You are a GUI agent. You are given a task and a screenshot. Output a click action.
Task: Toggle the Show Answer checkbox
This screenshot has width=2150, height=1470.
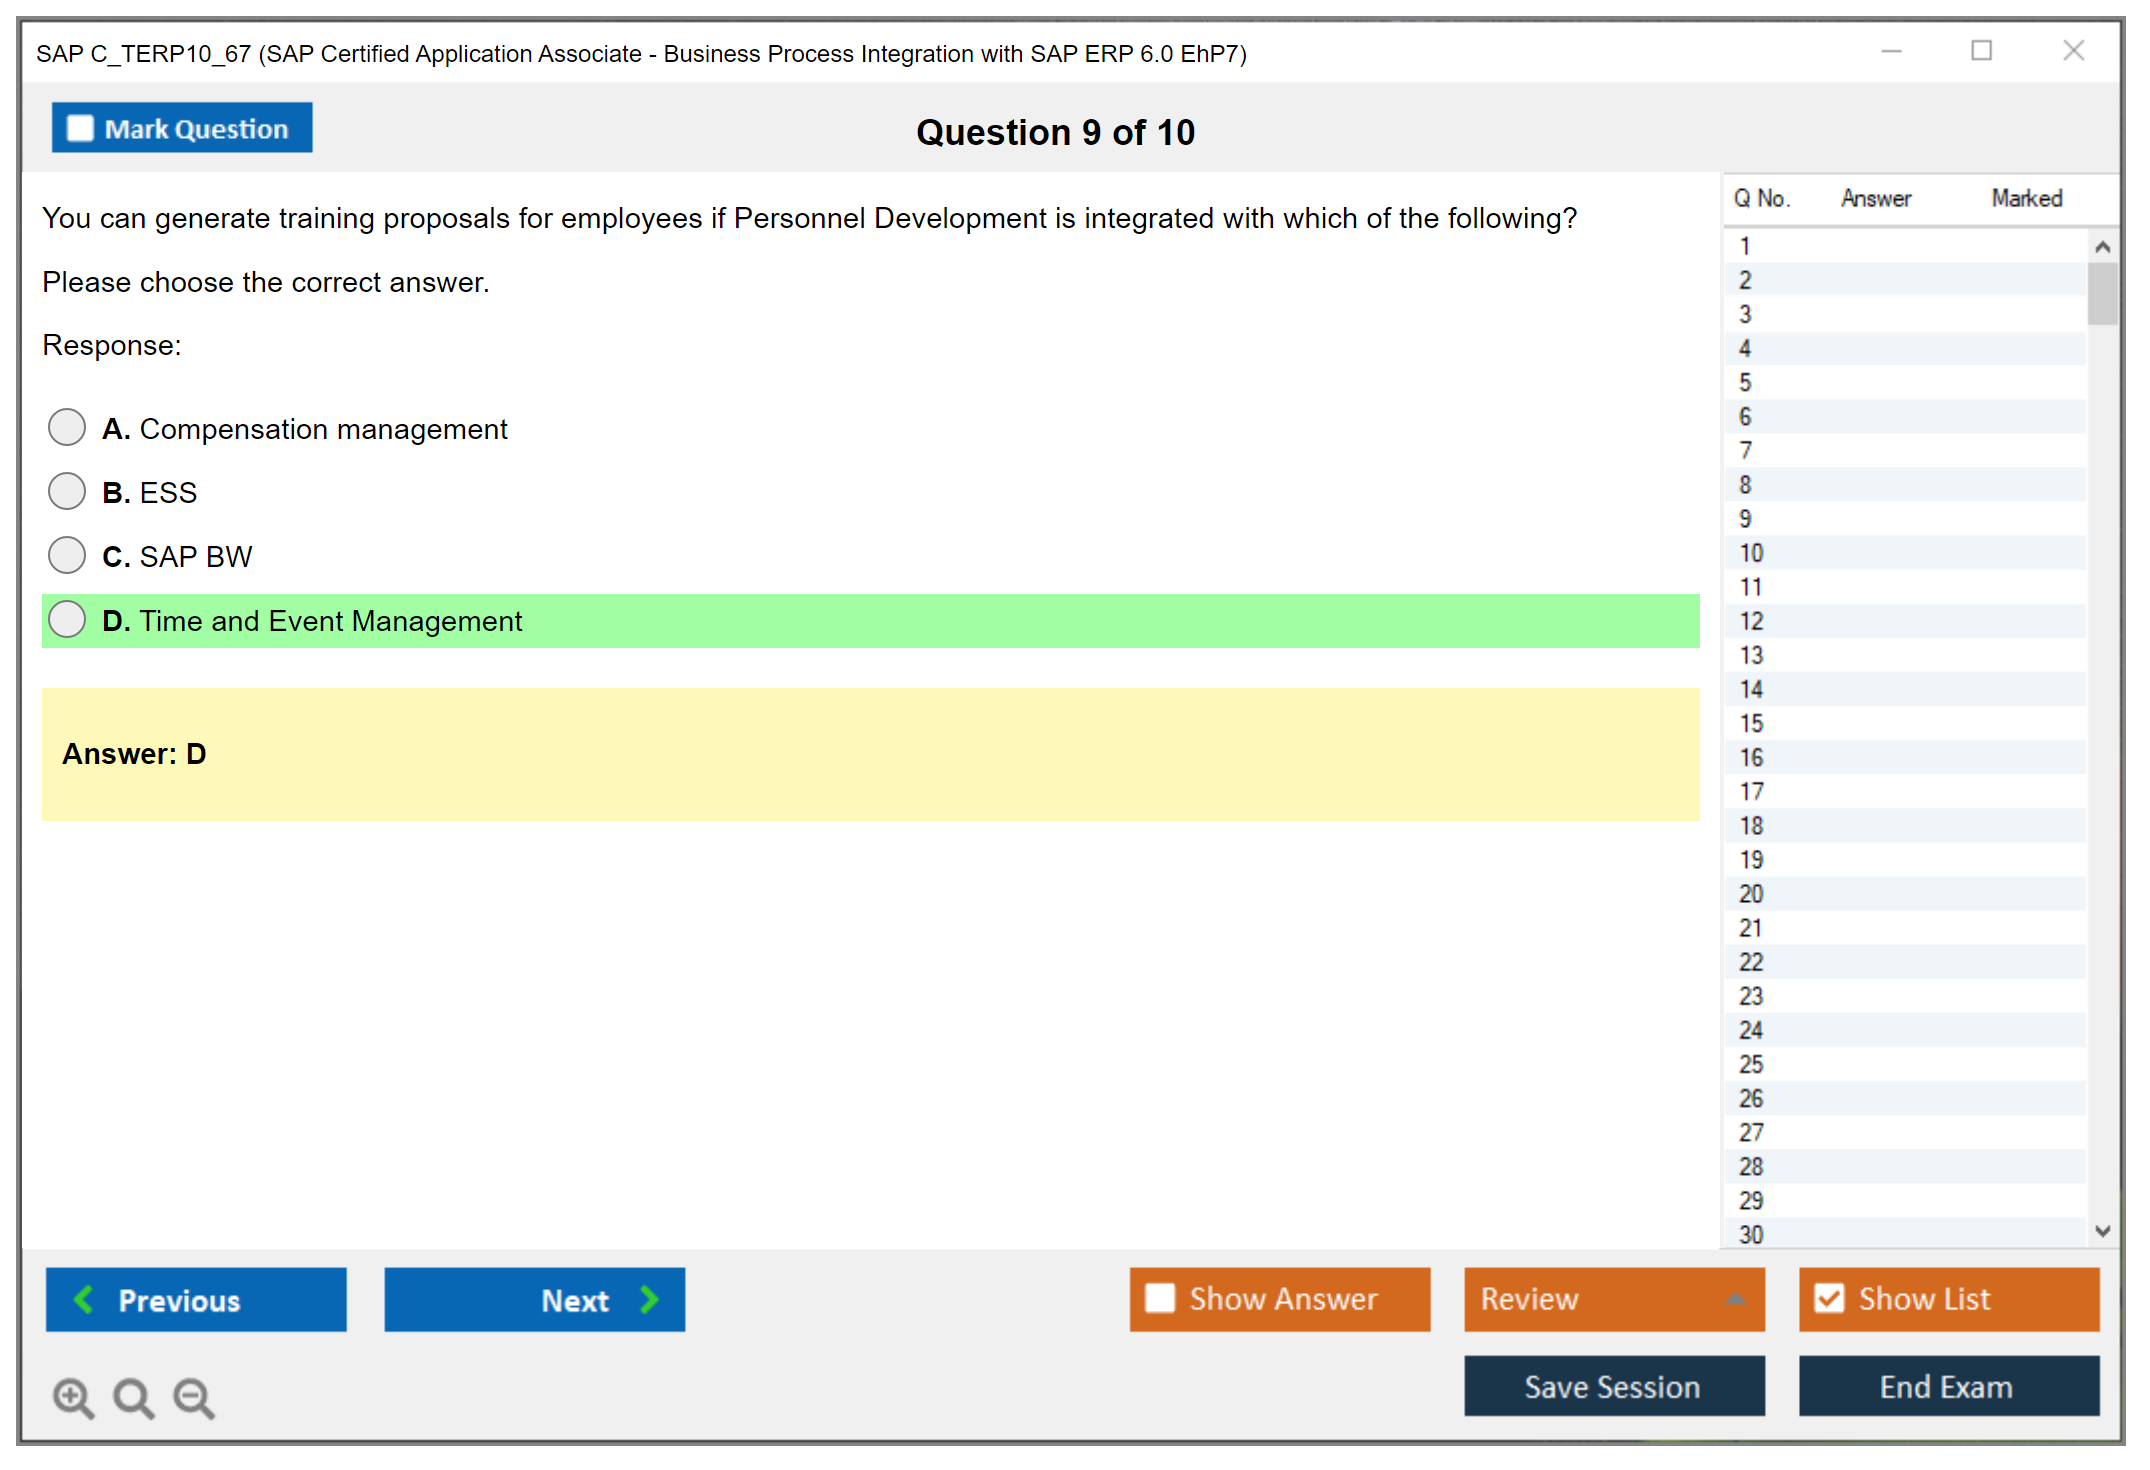point(1160,1298)
